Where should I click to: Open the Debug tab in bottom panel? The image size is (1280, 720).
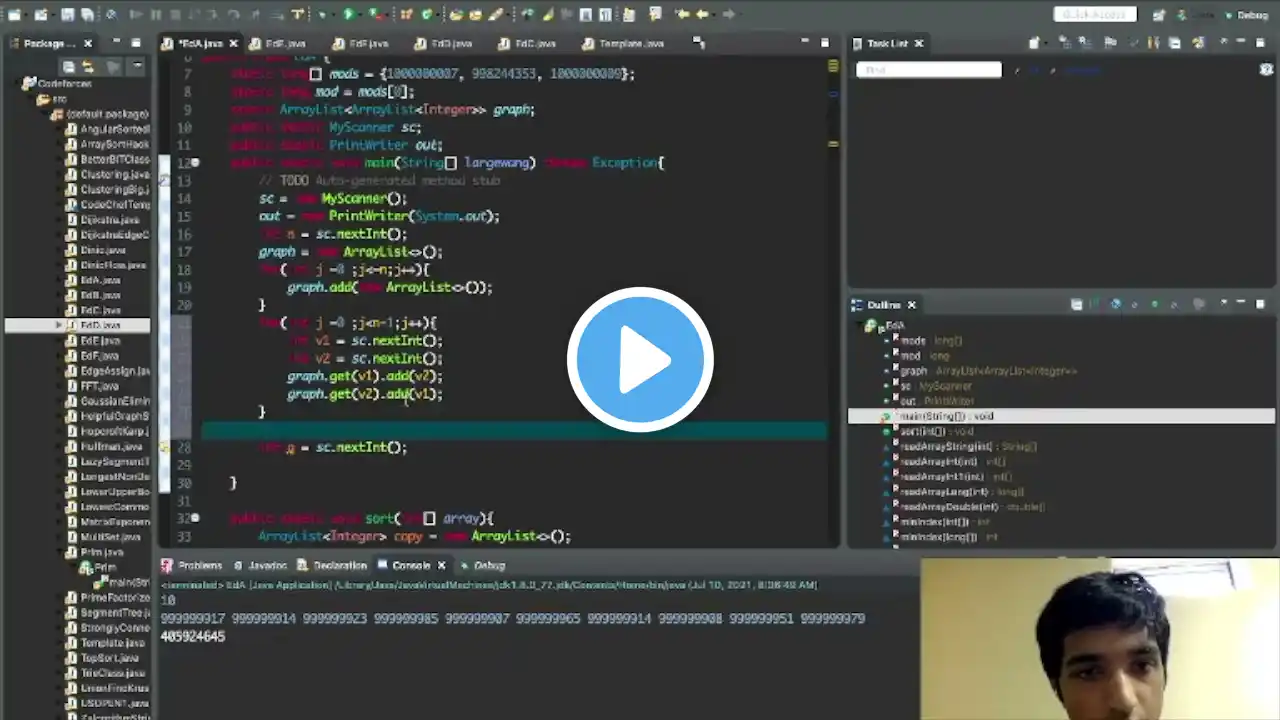click(481, 565)
